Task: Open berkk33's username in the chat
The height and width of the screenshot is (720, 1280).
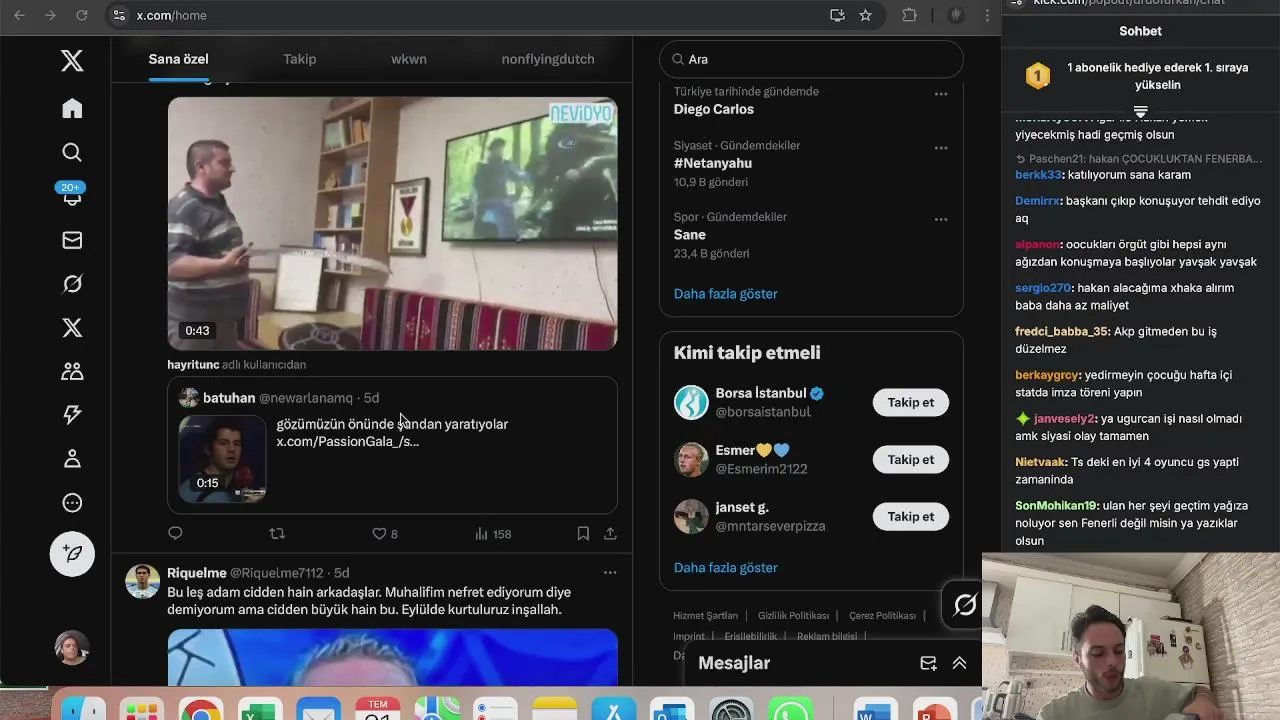Action: click(x=1038, y=175)
